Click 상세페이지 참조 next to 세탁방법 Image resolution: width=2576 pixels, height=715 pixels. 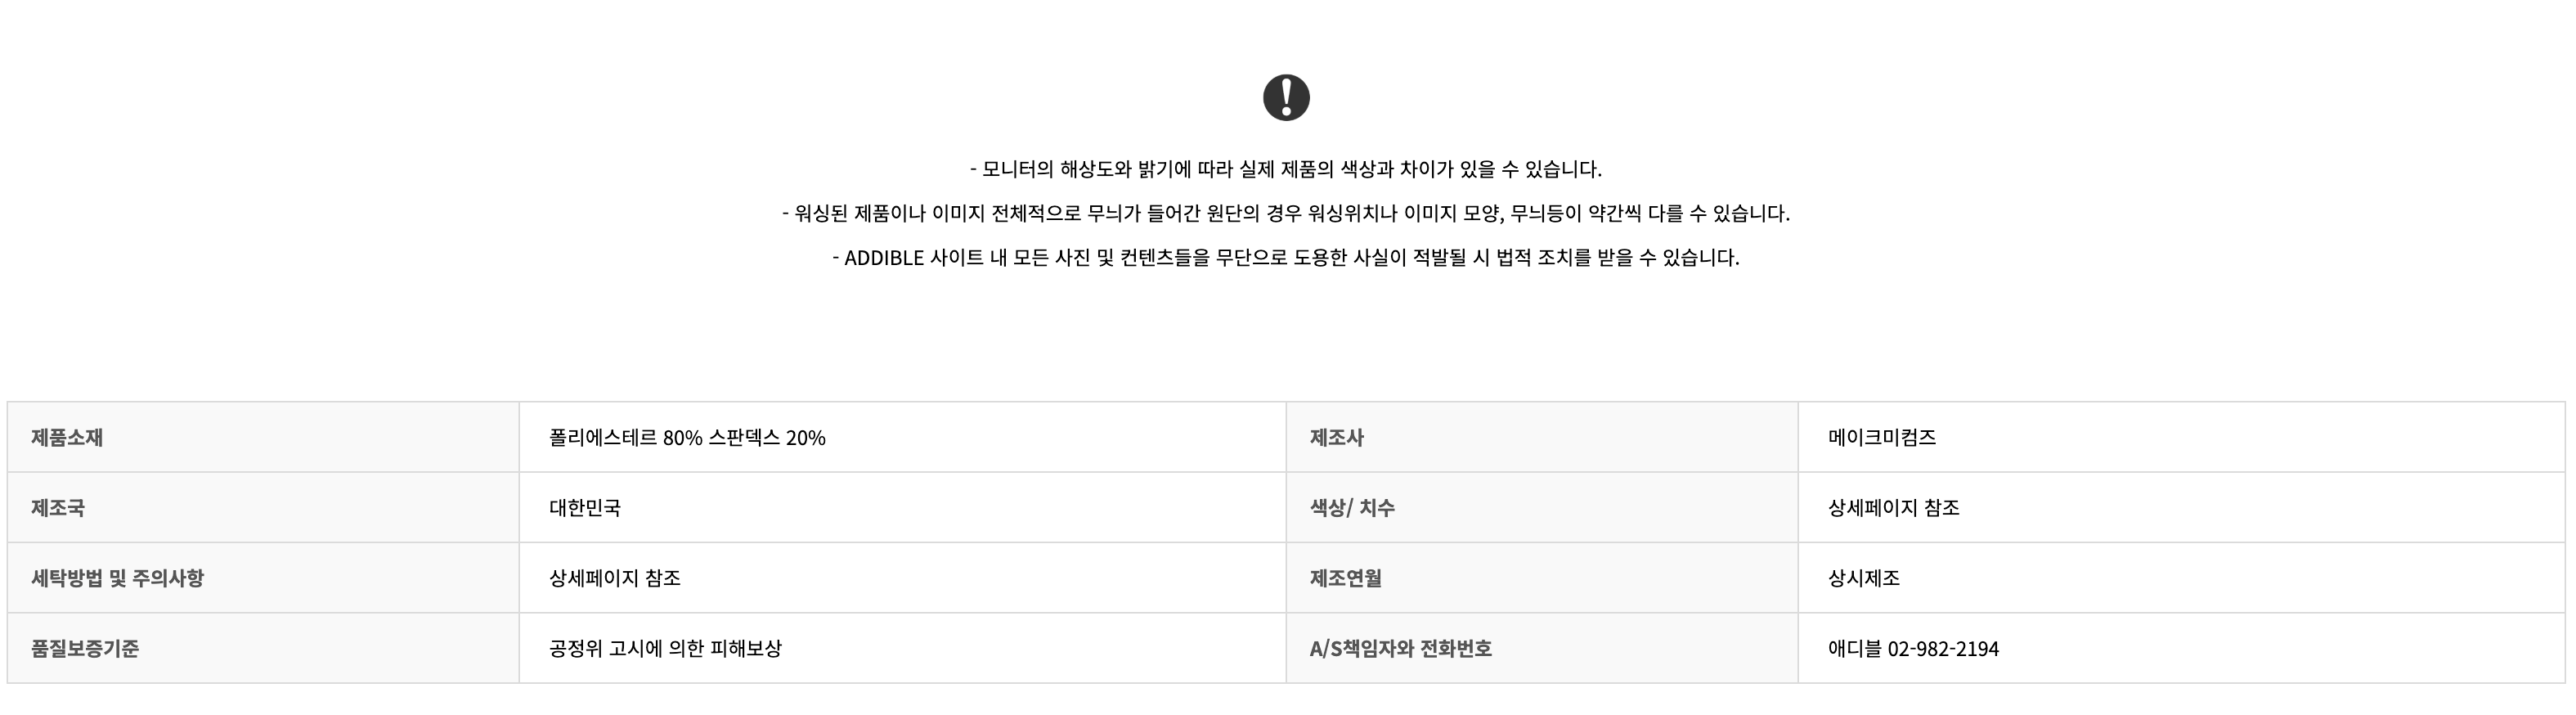point(615,577)
